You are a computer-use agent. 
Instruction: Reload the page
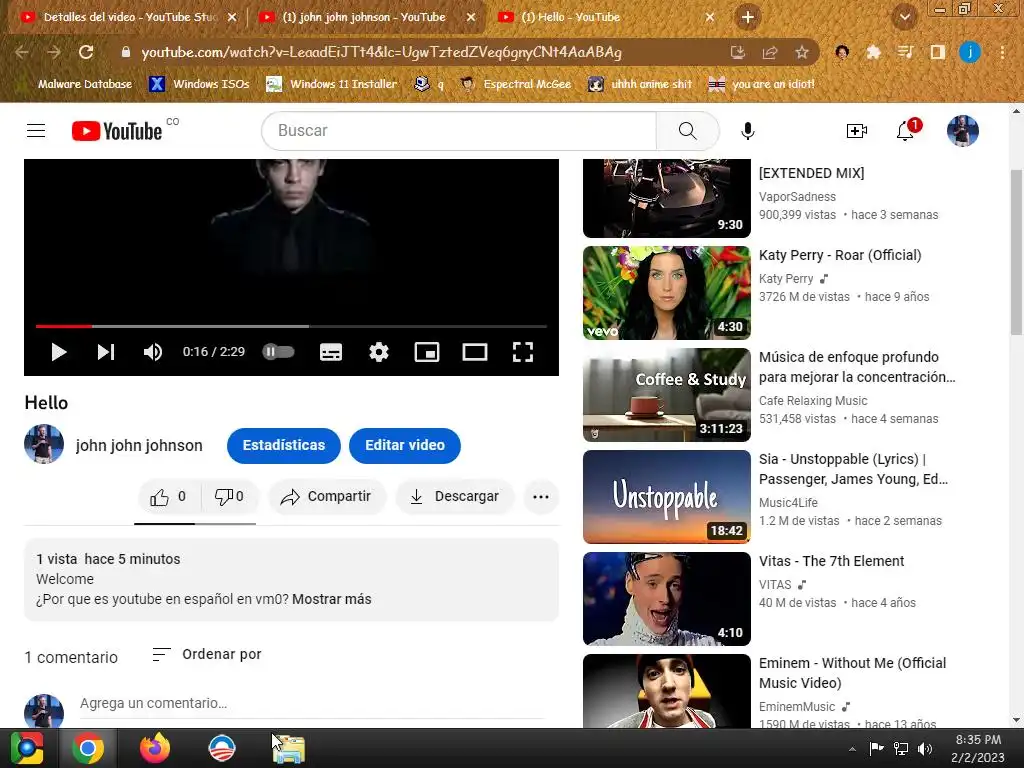86,52
